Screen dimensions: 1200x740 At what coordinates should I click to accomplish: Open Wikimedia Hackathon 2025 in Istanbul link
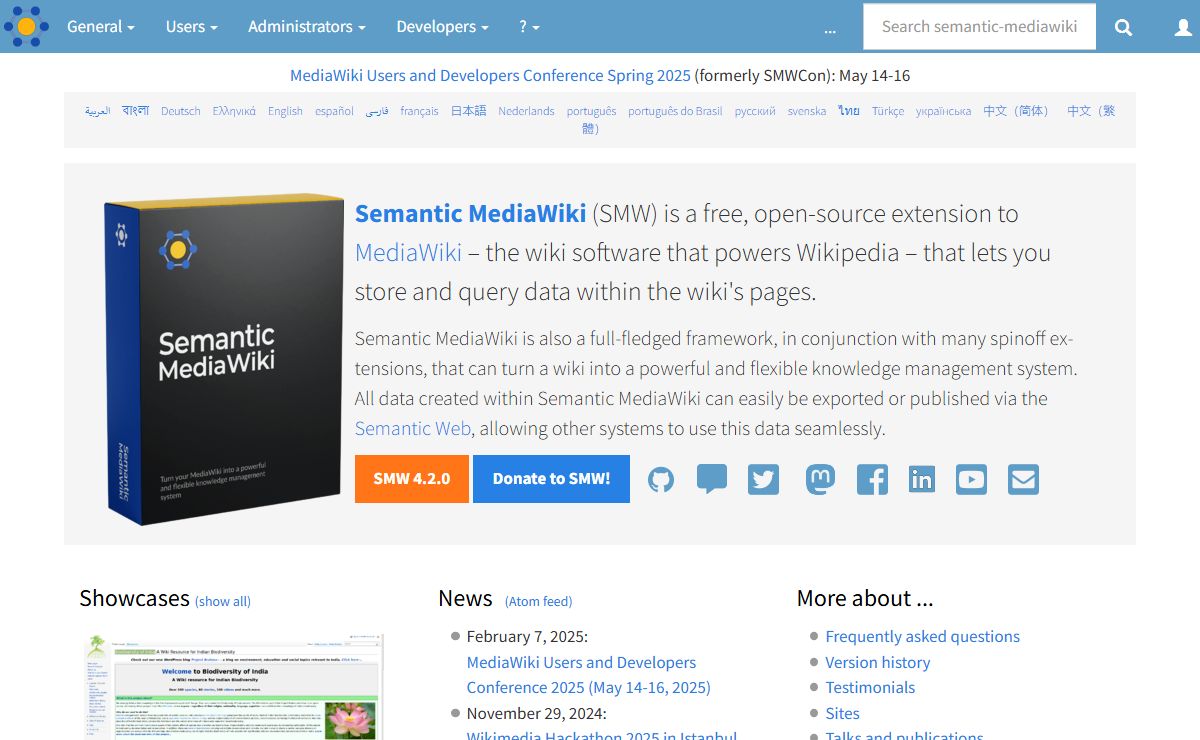(x=602, y=734)
